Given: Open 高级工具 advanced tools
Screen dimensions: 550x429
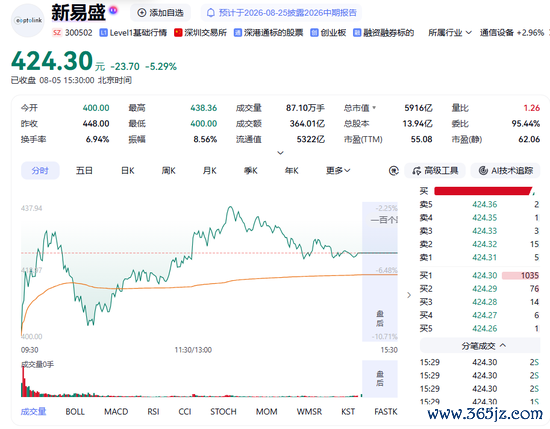Looking at the screenshot, I should [x=435, y=171].
